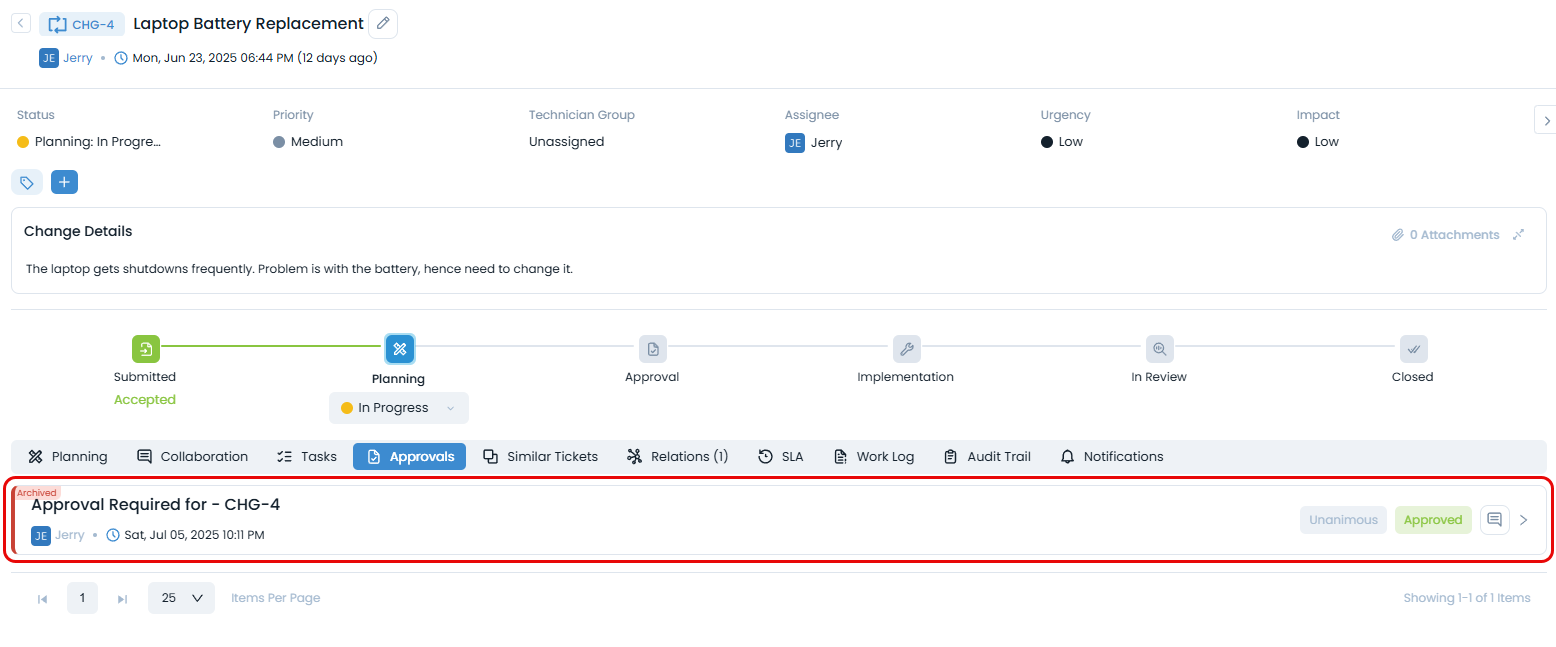
Task: Click the edit pencil next to the title
Action: click(383, 23)
